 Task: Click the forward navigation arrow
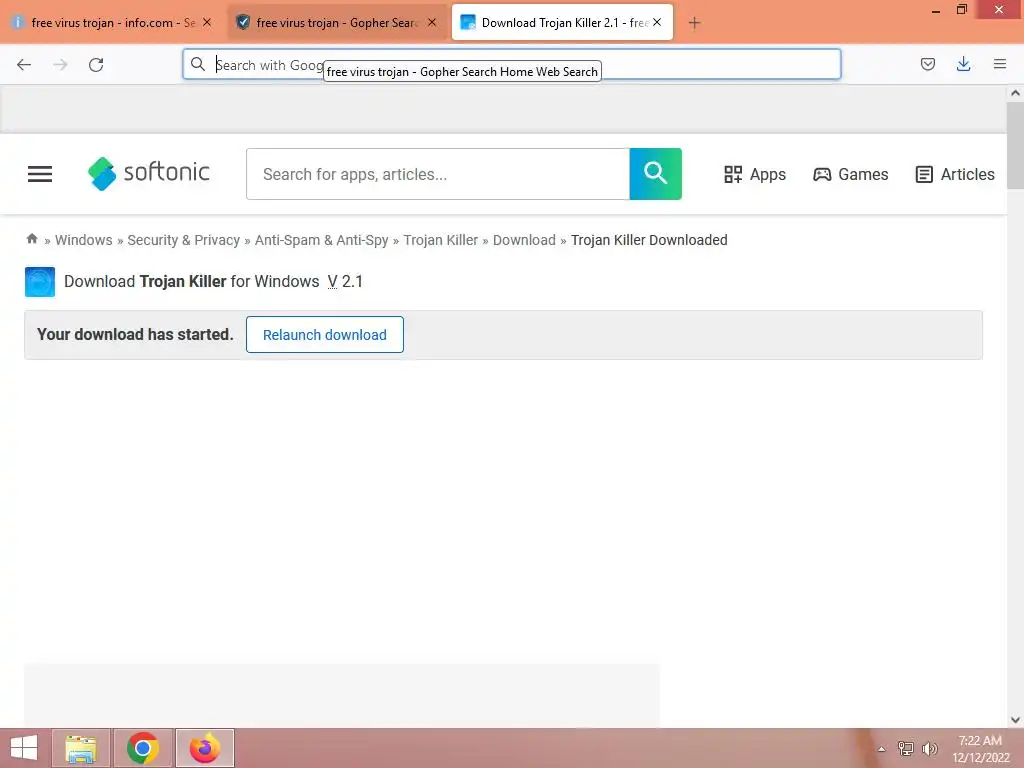60,65
